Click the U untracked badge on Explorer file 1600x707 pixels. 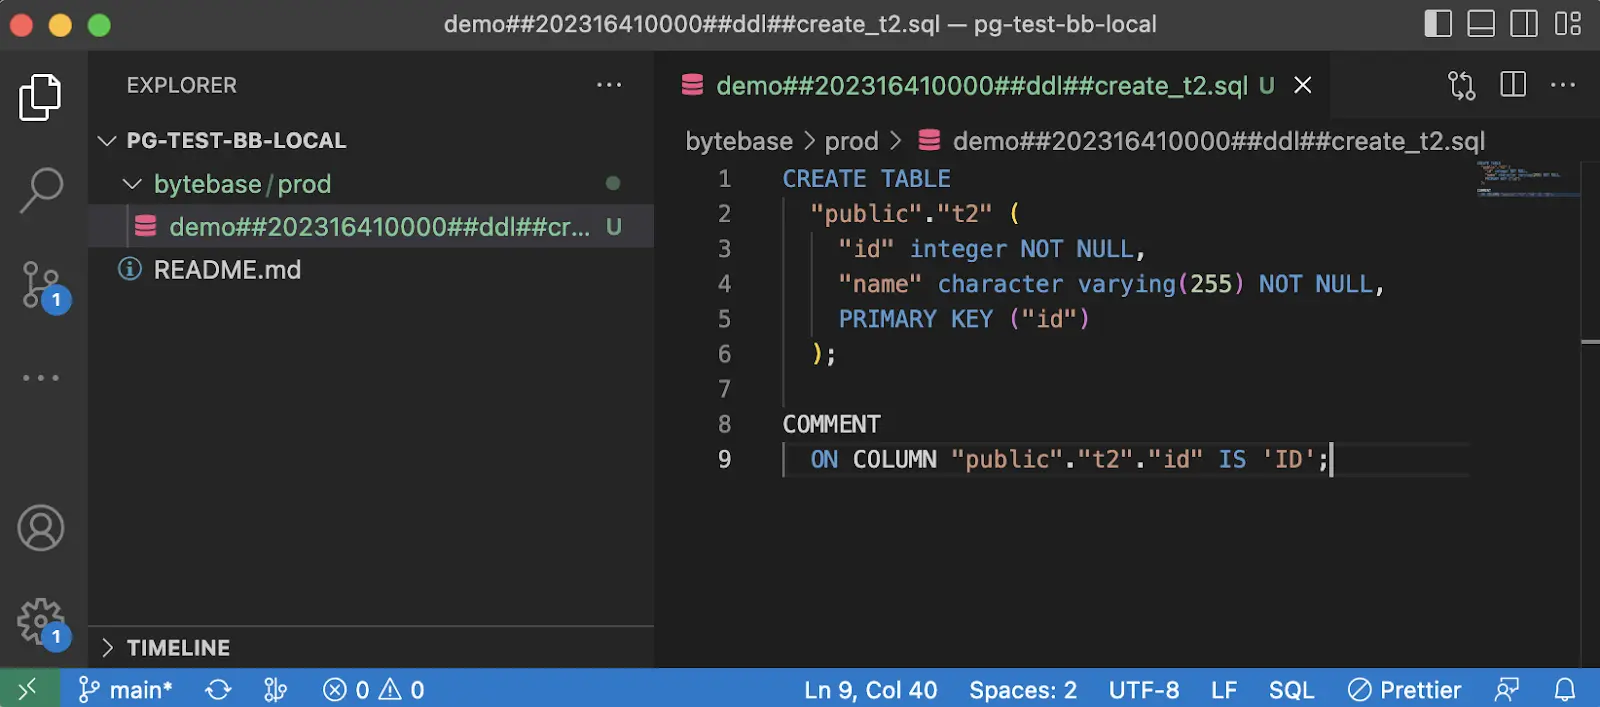click(614, 227)
